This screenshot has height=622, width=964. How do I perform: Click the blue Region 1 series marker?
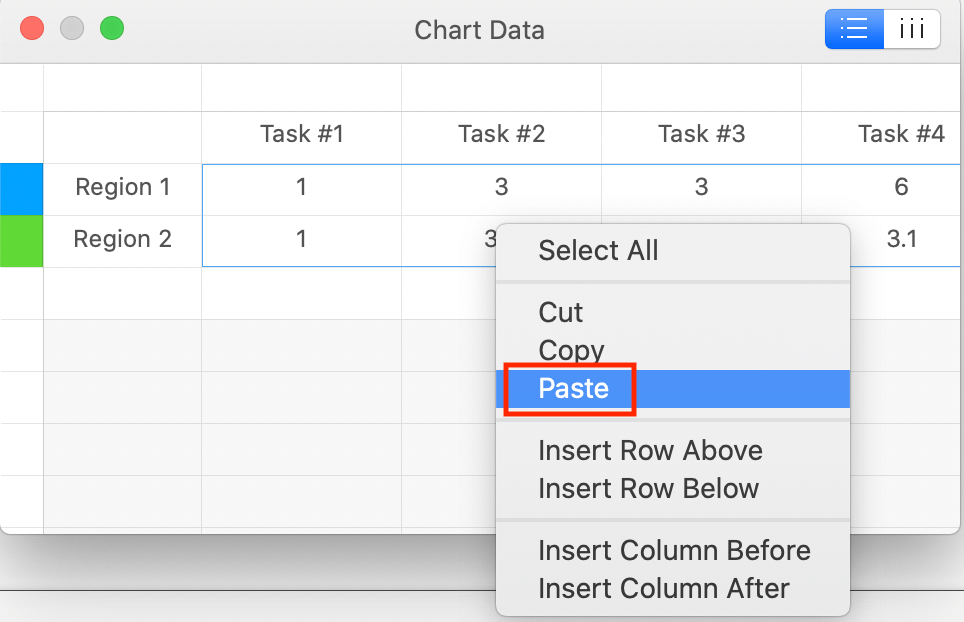(x=21, y=188)
